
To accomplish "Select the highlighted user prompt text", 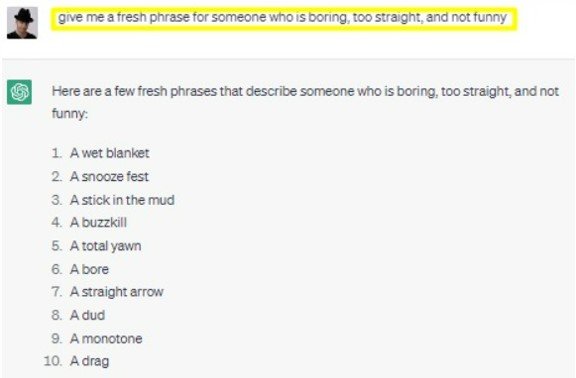I will pos(283,17).
